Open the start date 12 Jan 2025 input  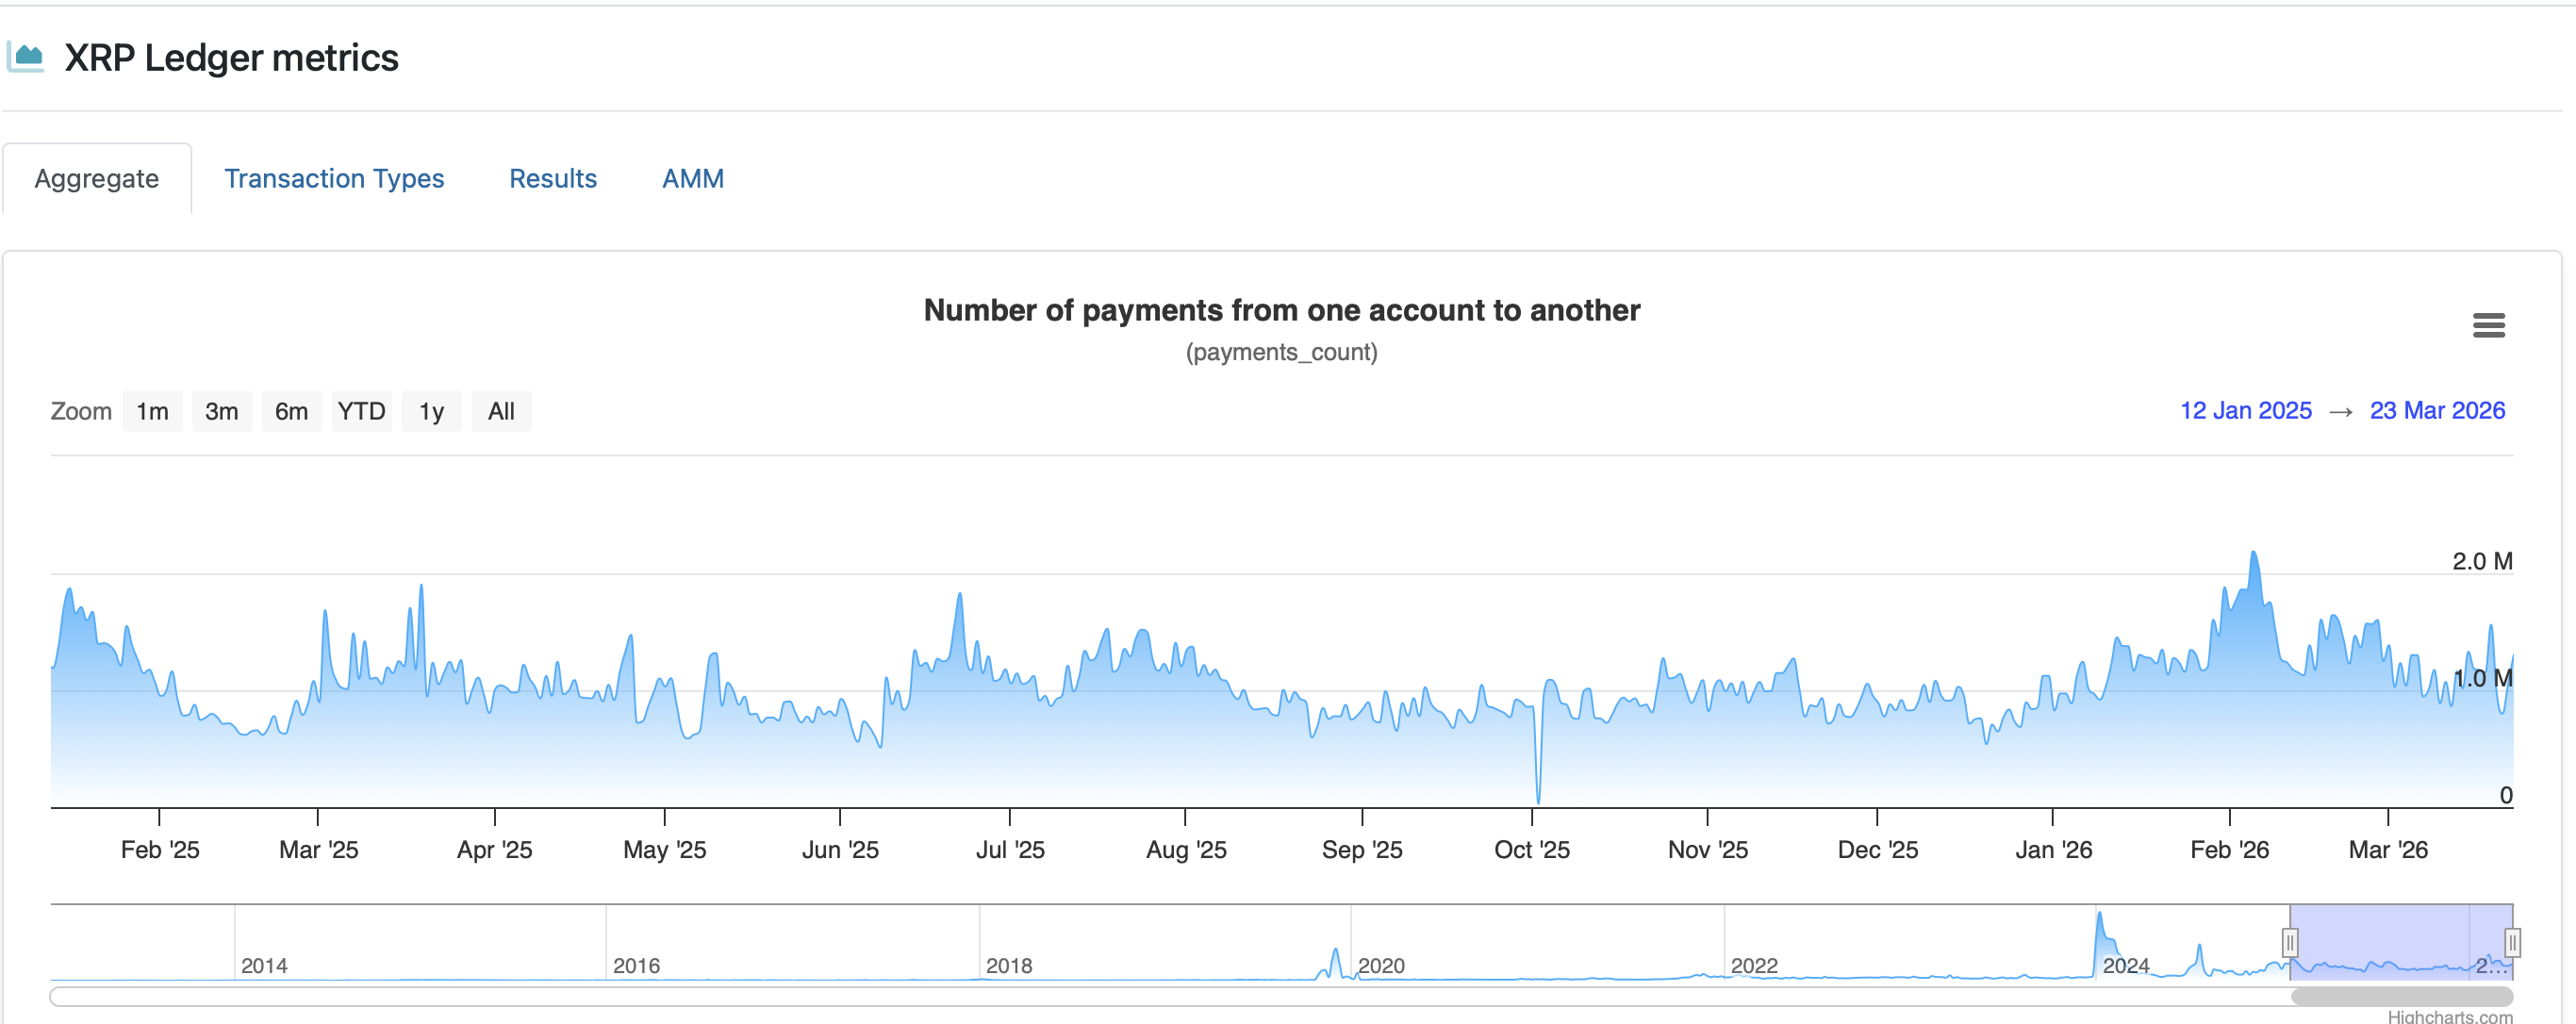click(2245, 410)
